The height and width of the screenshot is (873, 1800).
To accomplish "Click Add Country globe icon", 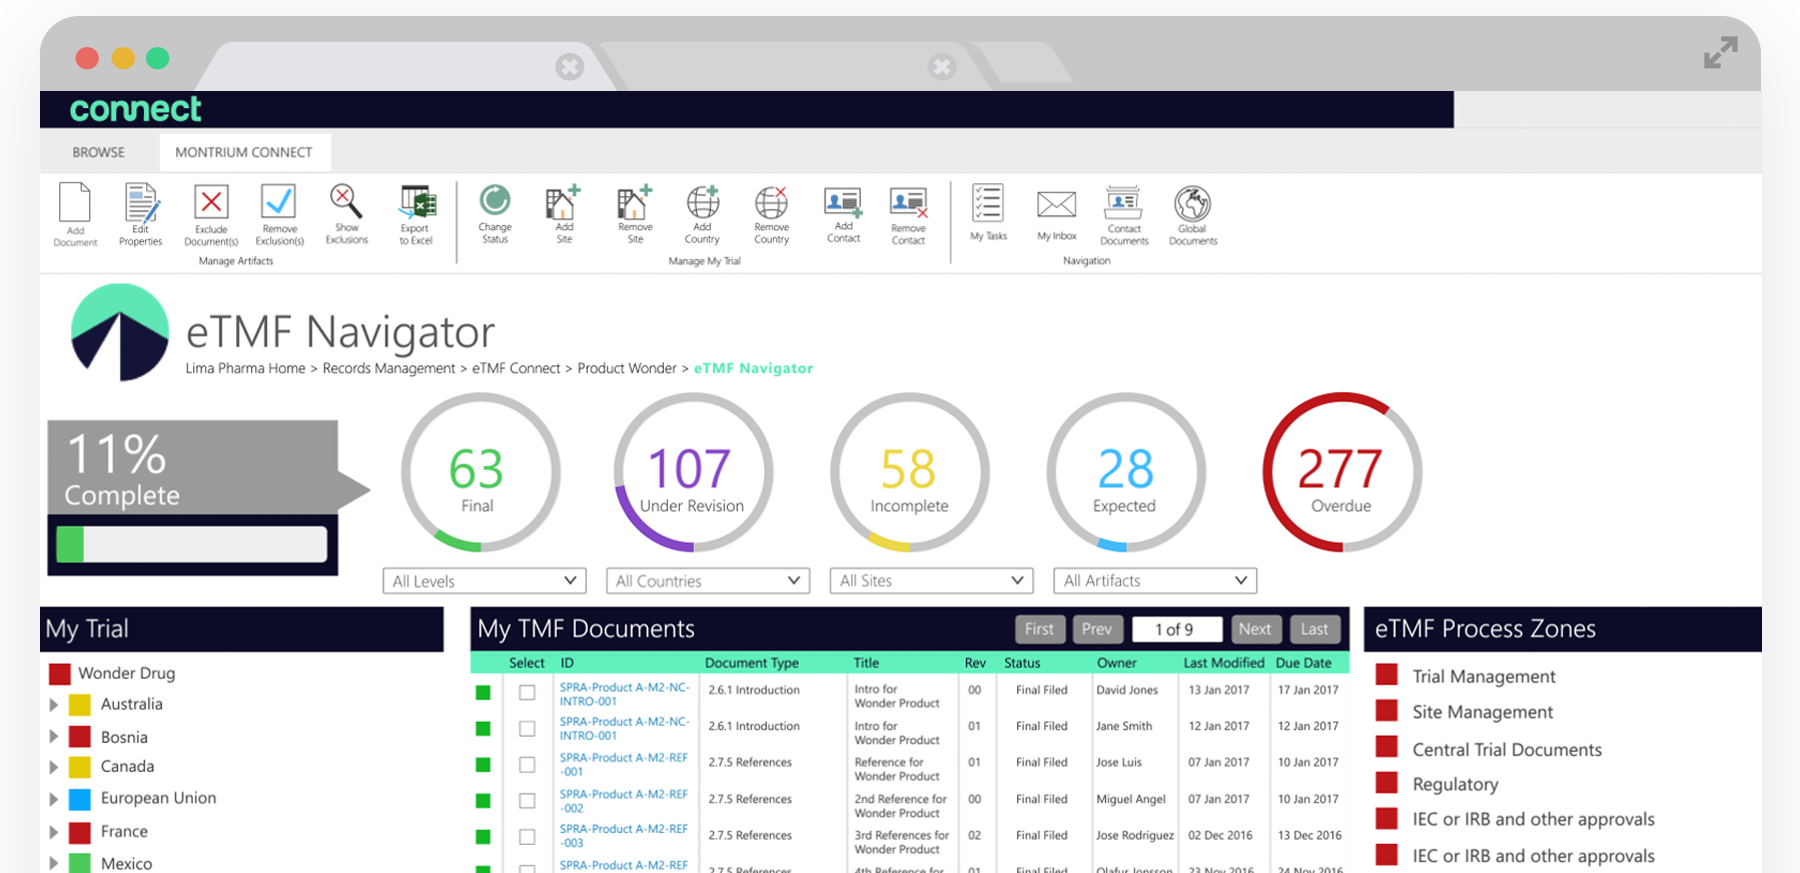I will (702, 204).
